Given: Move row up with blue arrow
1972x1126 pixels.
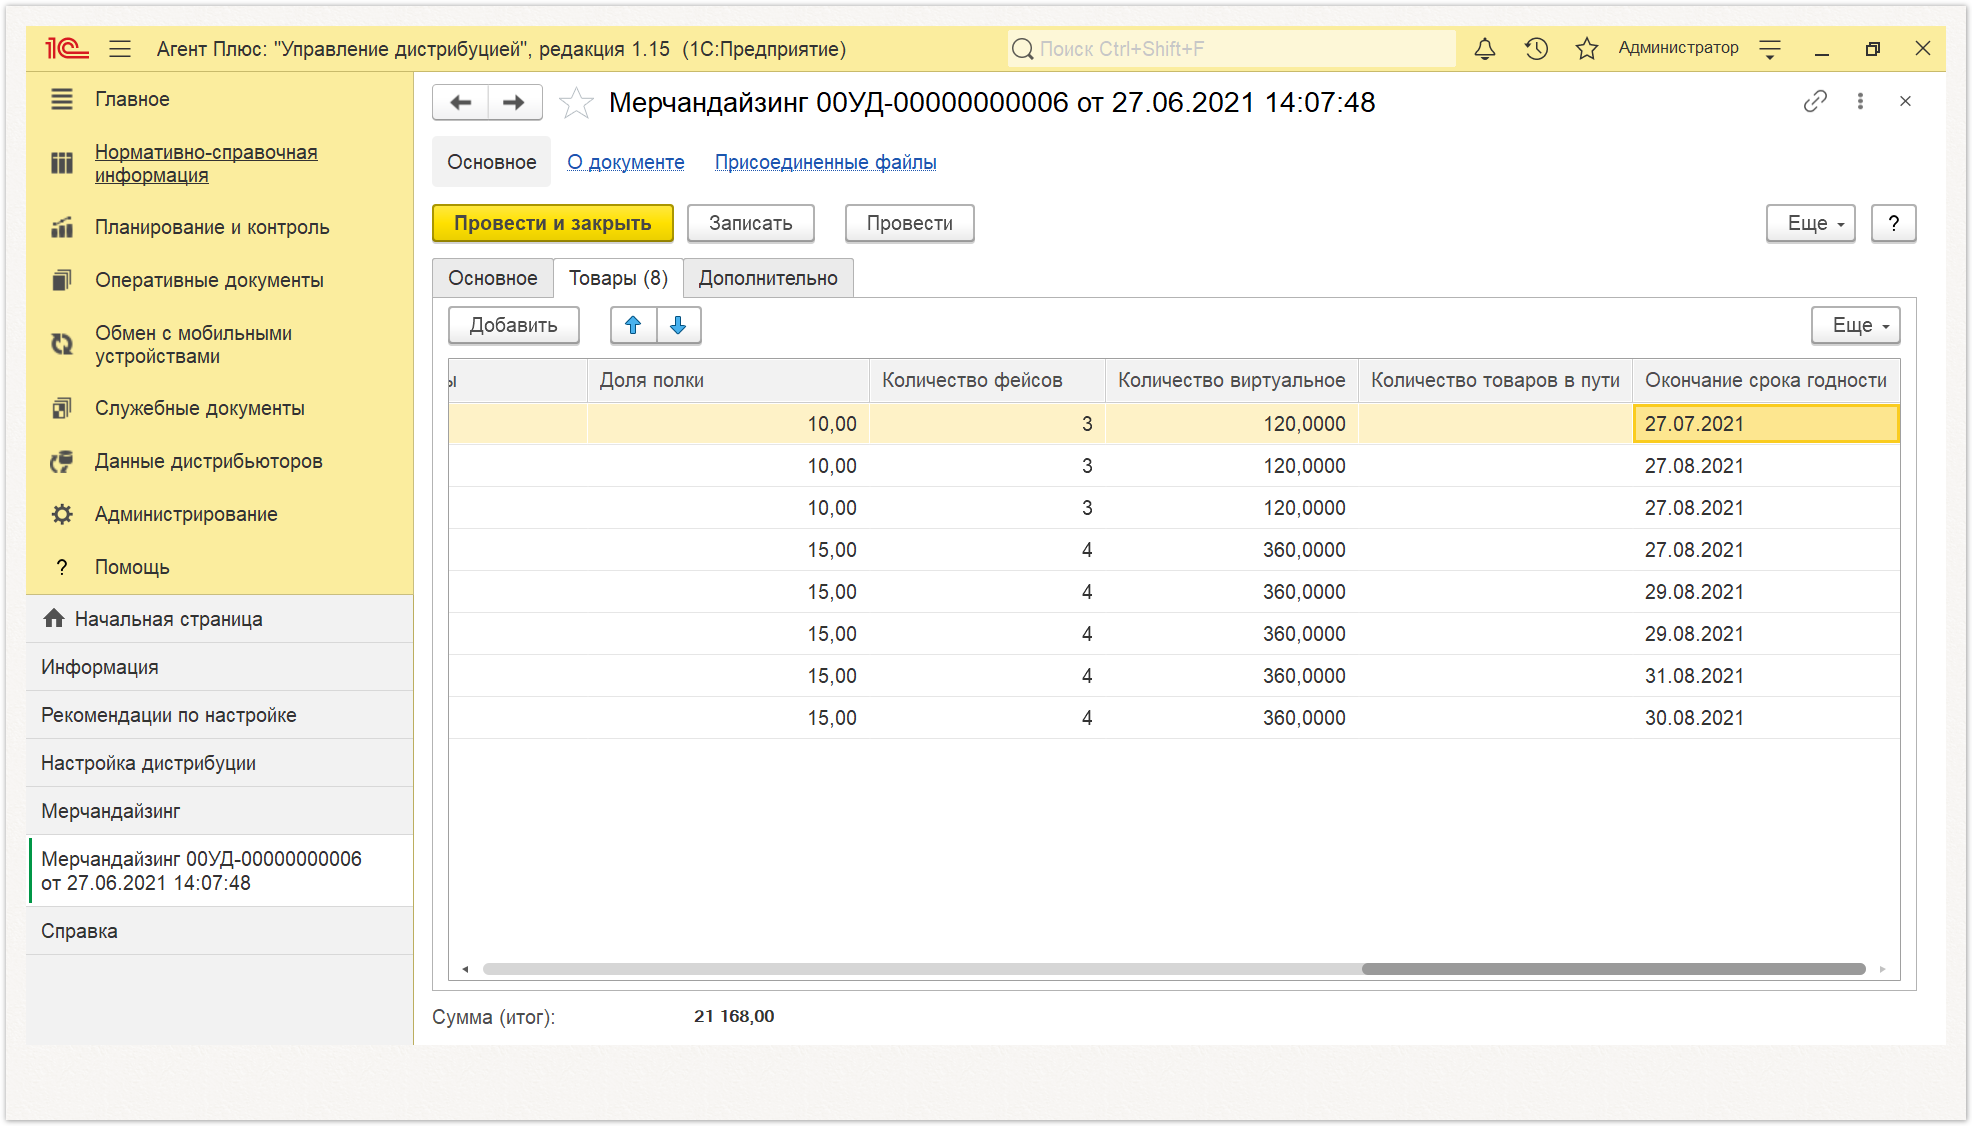Looking at the screenshot, I should point(633,325).
